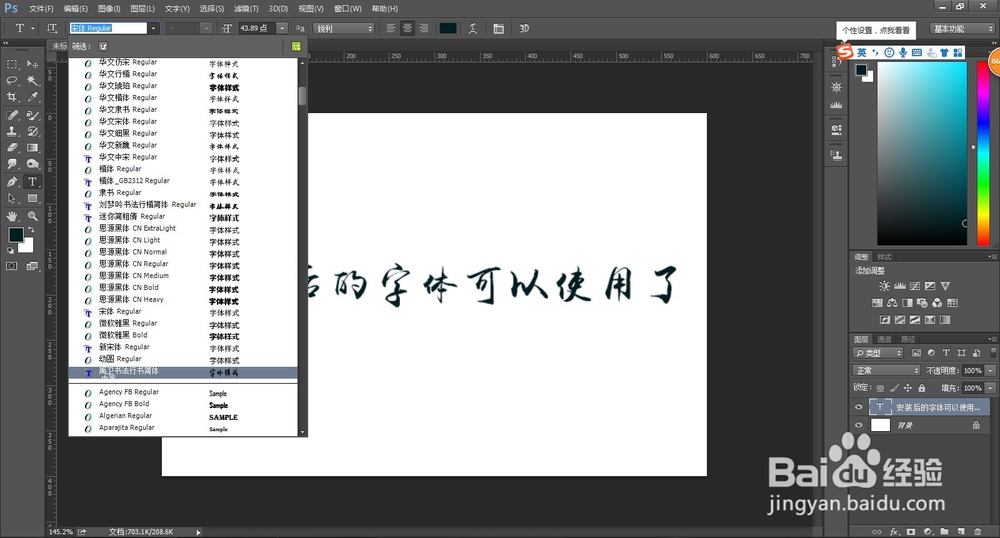Select the Magic Wand tool
The image size is (1000, 538).
pos(33,80)
